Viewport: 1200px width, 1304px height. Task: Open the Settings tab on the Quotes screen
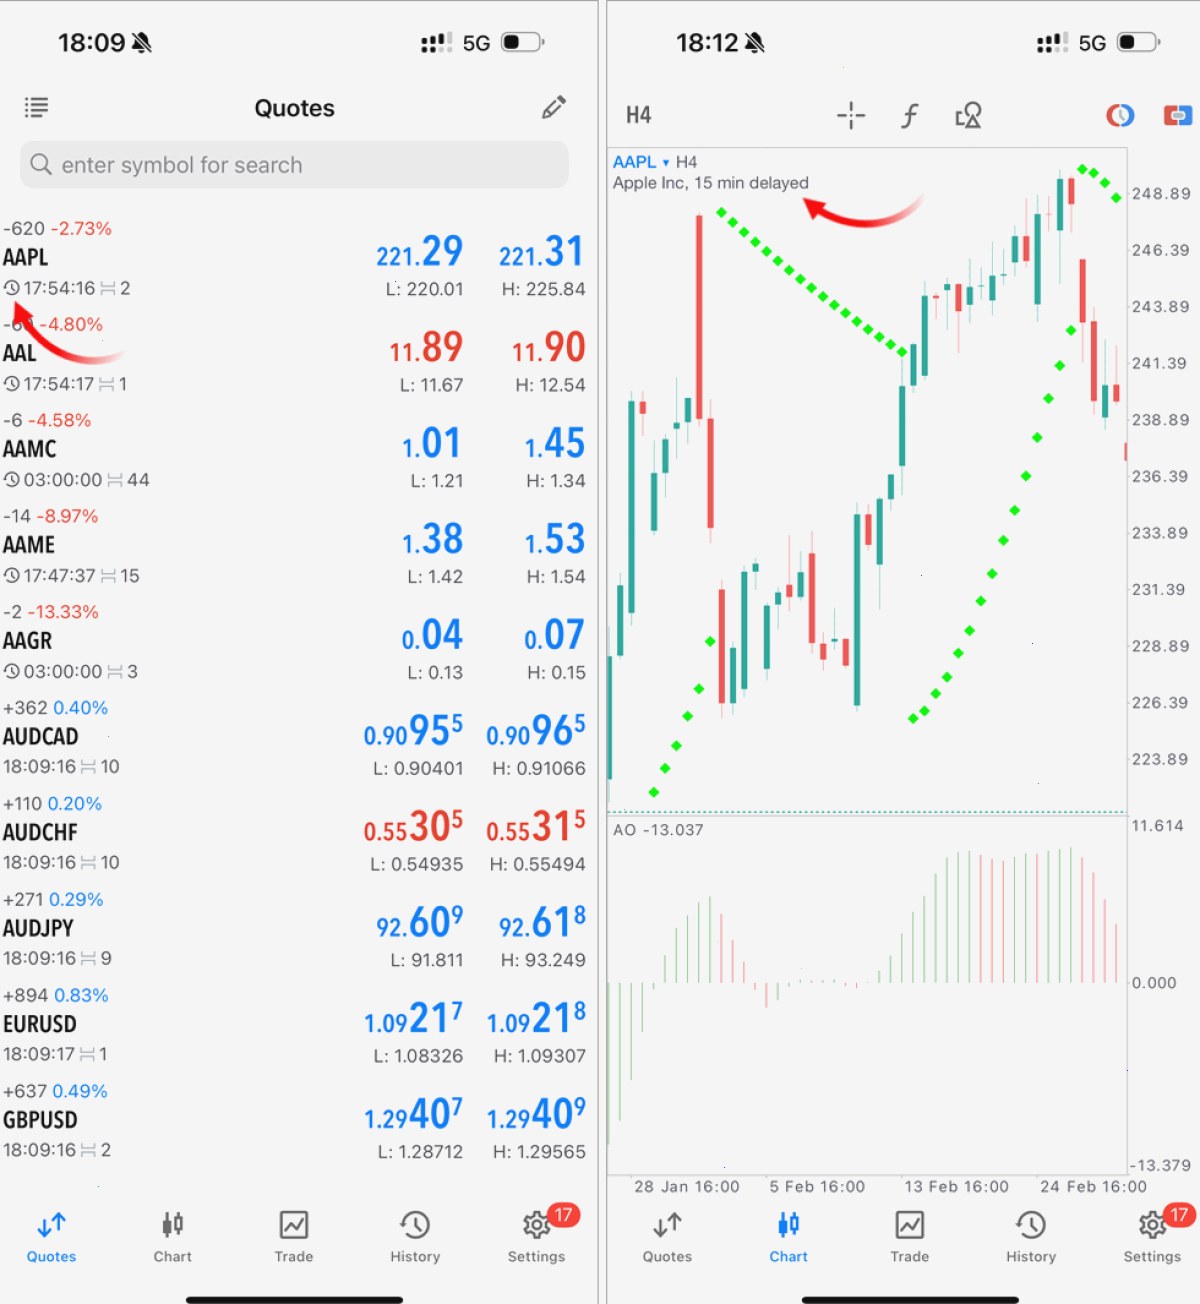click(537, 1236)
